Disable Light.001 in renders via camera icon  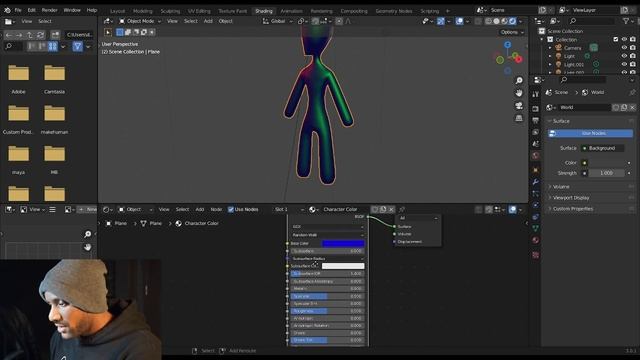pos(633,64)
